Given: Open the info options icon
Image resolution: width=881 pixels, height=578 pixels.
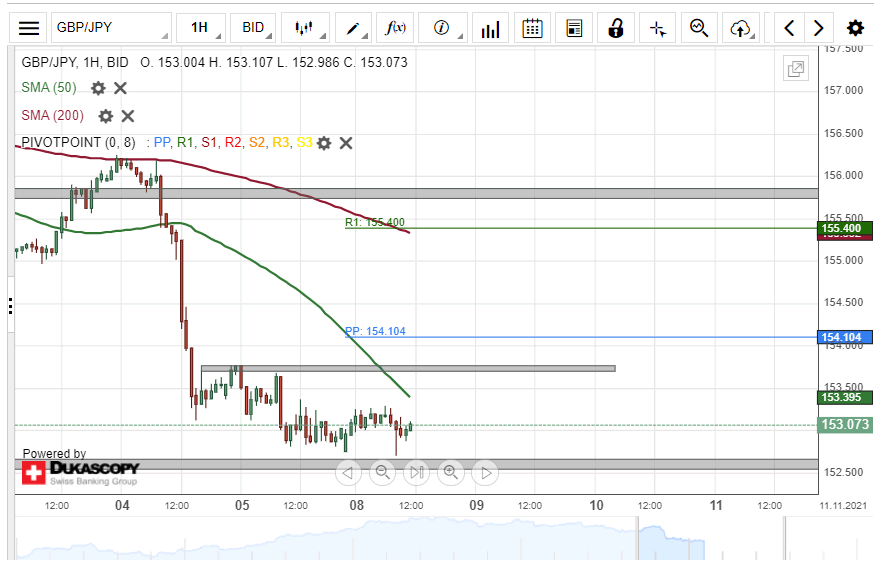Looking at the screenshot, I should (442, 28).
